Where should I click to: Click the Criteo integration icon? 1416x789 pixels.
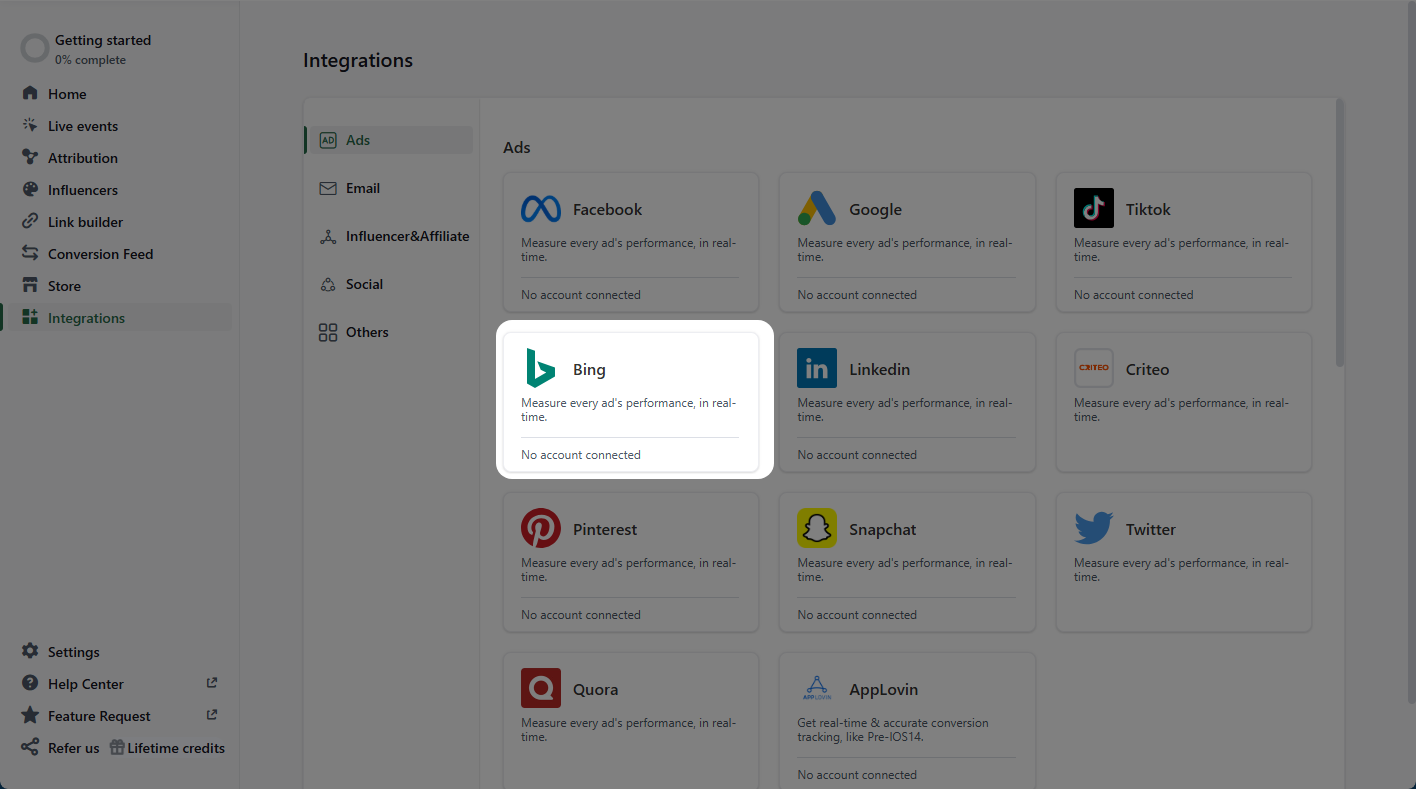(1093, 368)
